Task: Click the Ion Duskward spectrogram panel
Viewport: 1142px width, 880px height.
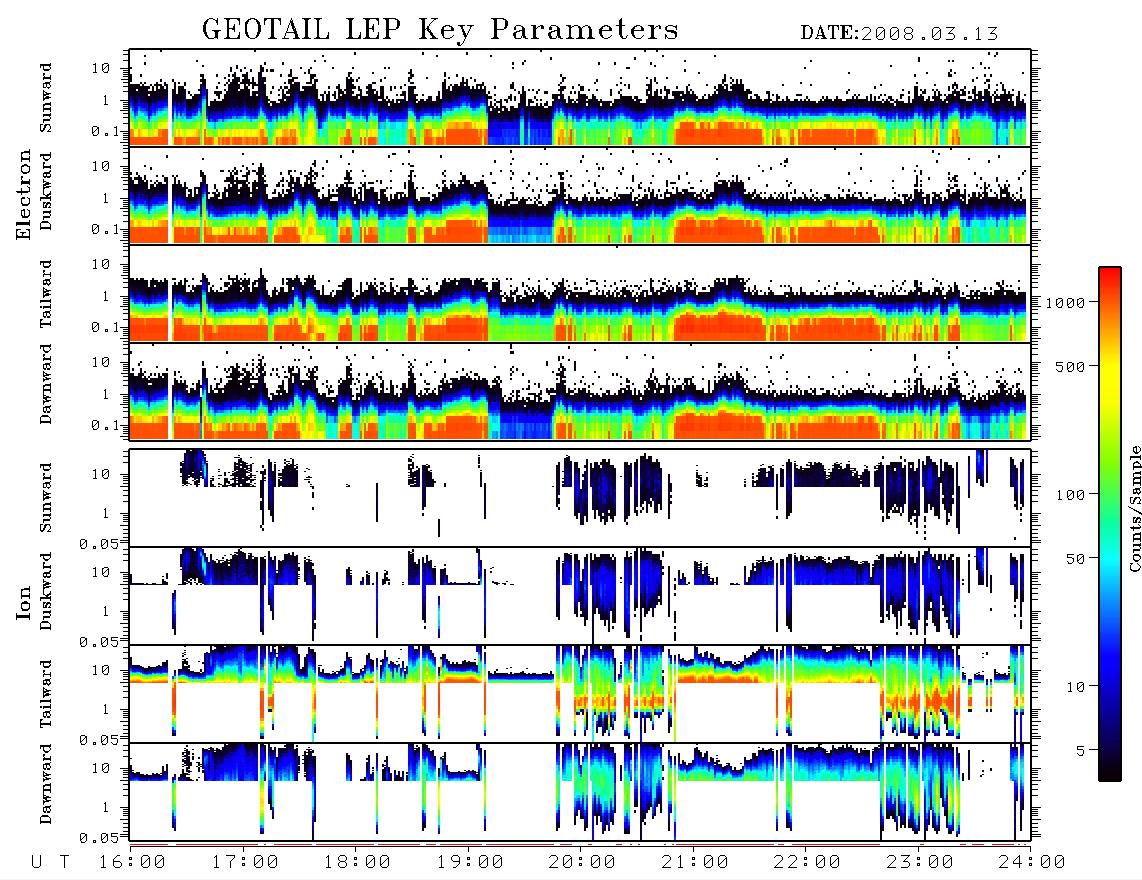Action: [x=580, y=595]
